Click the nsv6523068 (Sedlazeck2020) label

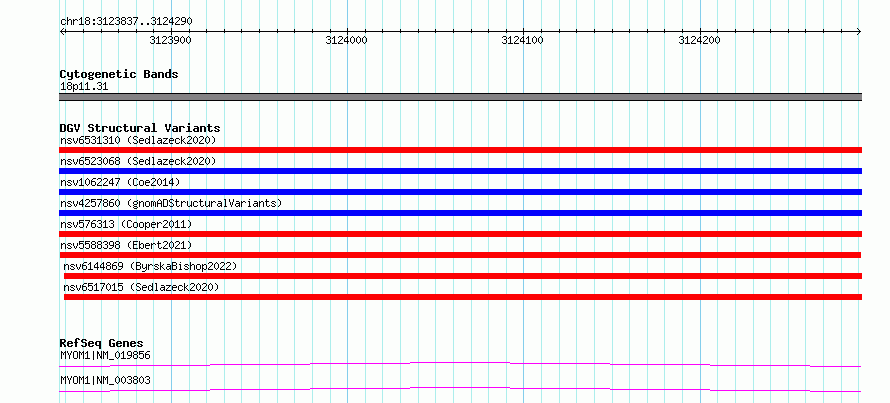[x=138, y=161]
